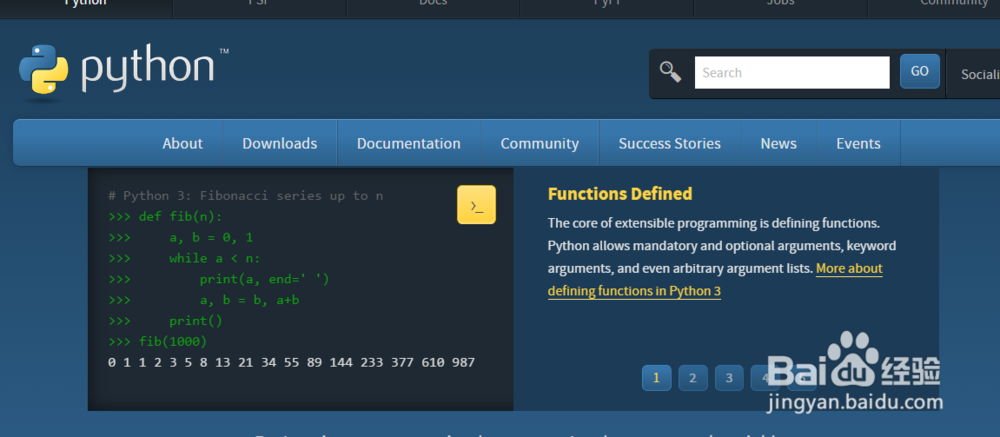Select Community in the main navigation bar
This screenshot has height=437, width=1000.
tap(539, 143)
